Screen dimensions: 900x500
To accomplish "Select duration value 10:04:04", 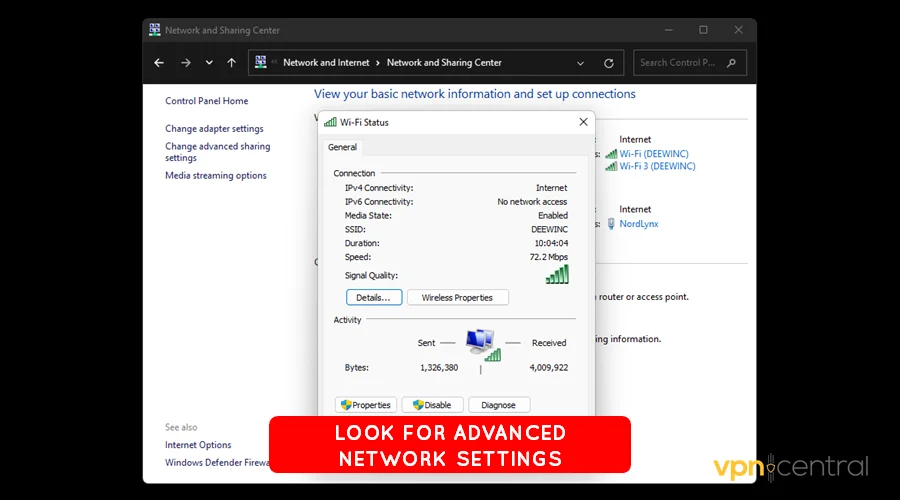I will point(551,243).
